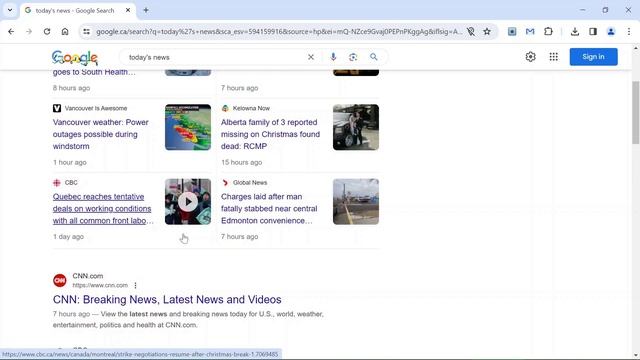Click the CNN.com site name
Viewport: 640px width, 360px height.
pos(88,276)
